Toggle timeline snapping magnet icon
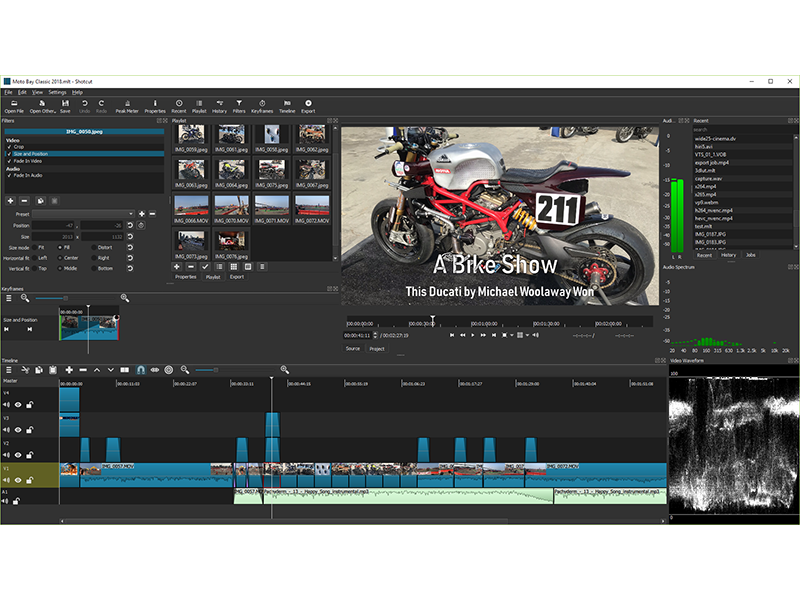 pyautogui.click(x=141, y=370)
